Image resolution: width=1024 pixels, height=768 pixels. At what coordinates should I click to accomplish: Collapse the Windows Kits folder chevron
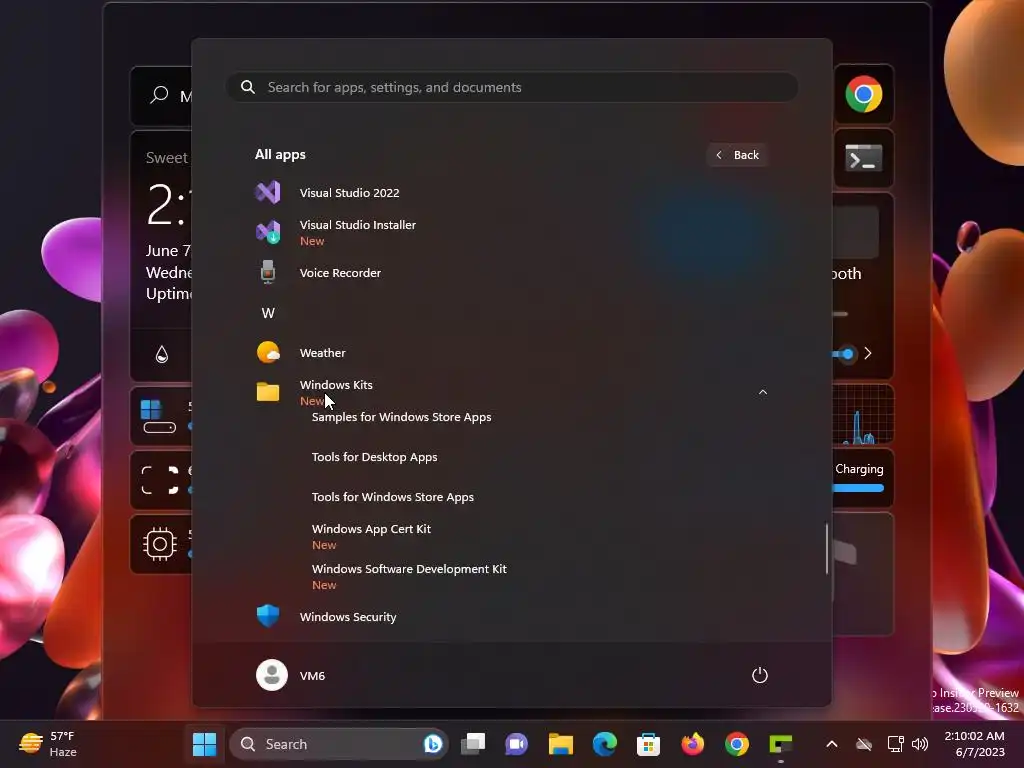tap(762, 392)
